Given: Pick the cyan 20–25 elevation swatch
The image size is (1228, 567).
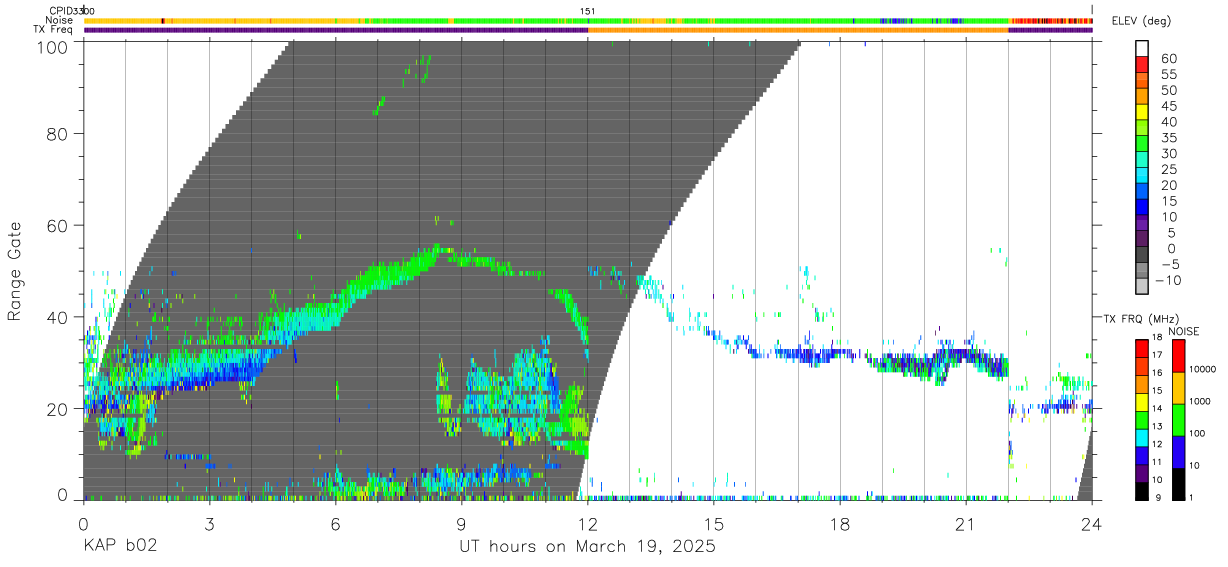Looking at the screenshot, I should click(x=1142, y=177).
